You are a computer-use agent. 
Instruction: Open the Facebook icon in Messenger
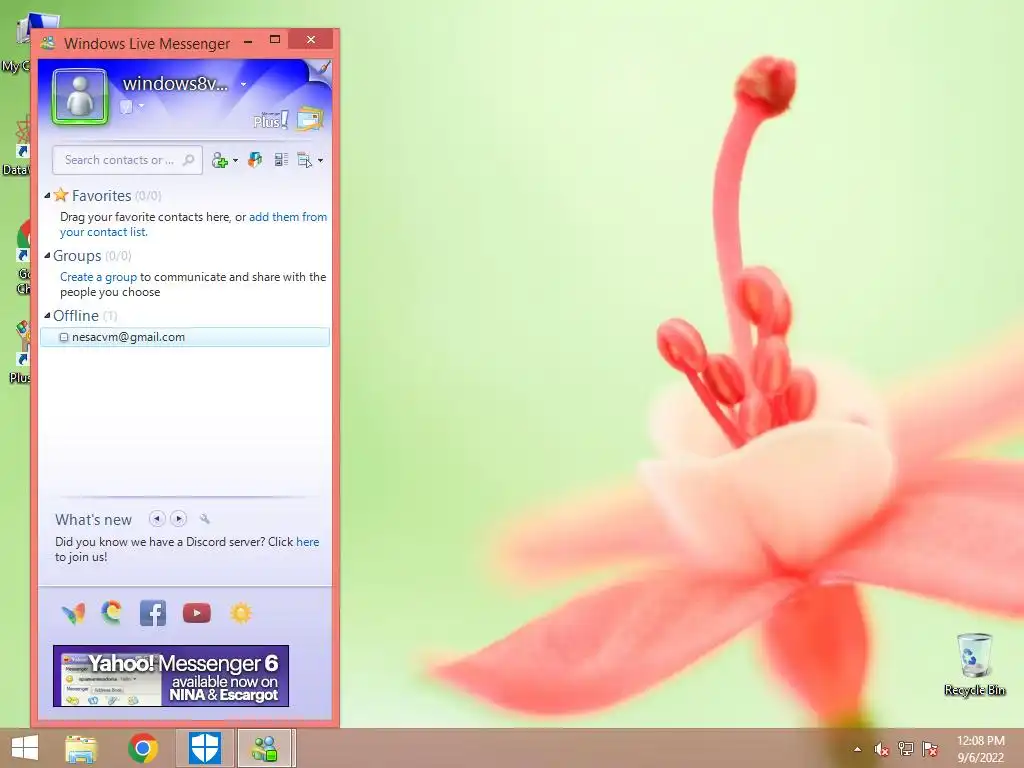pos(153,613)
